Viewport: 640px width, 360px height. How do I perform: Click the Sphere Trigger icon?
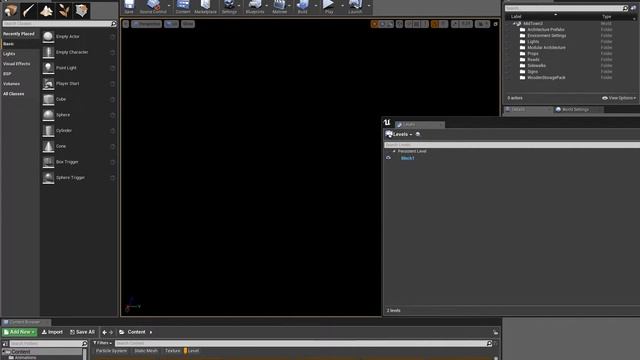click(48, 178)
